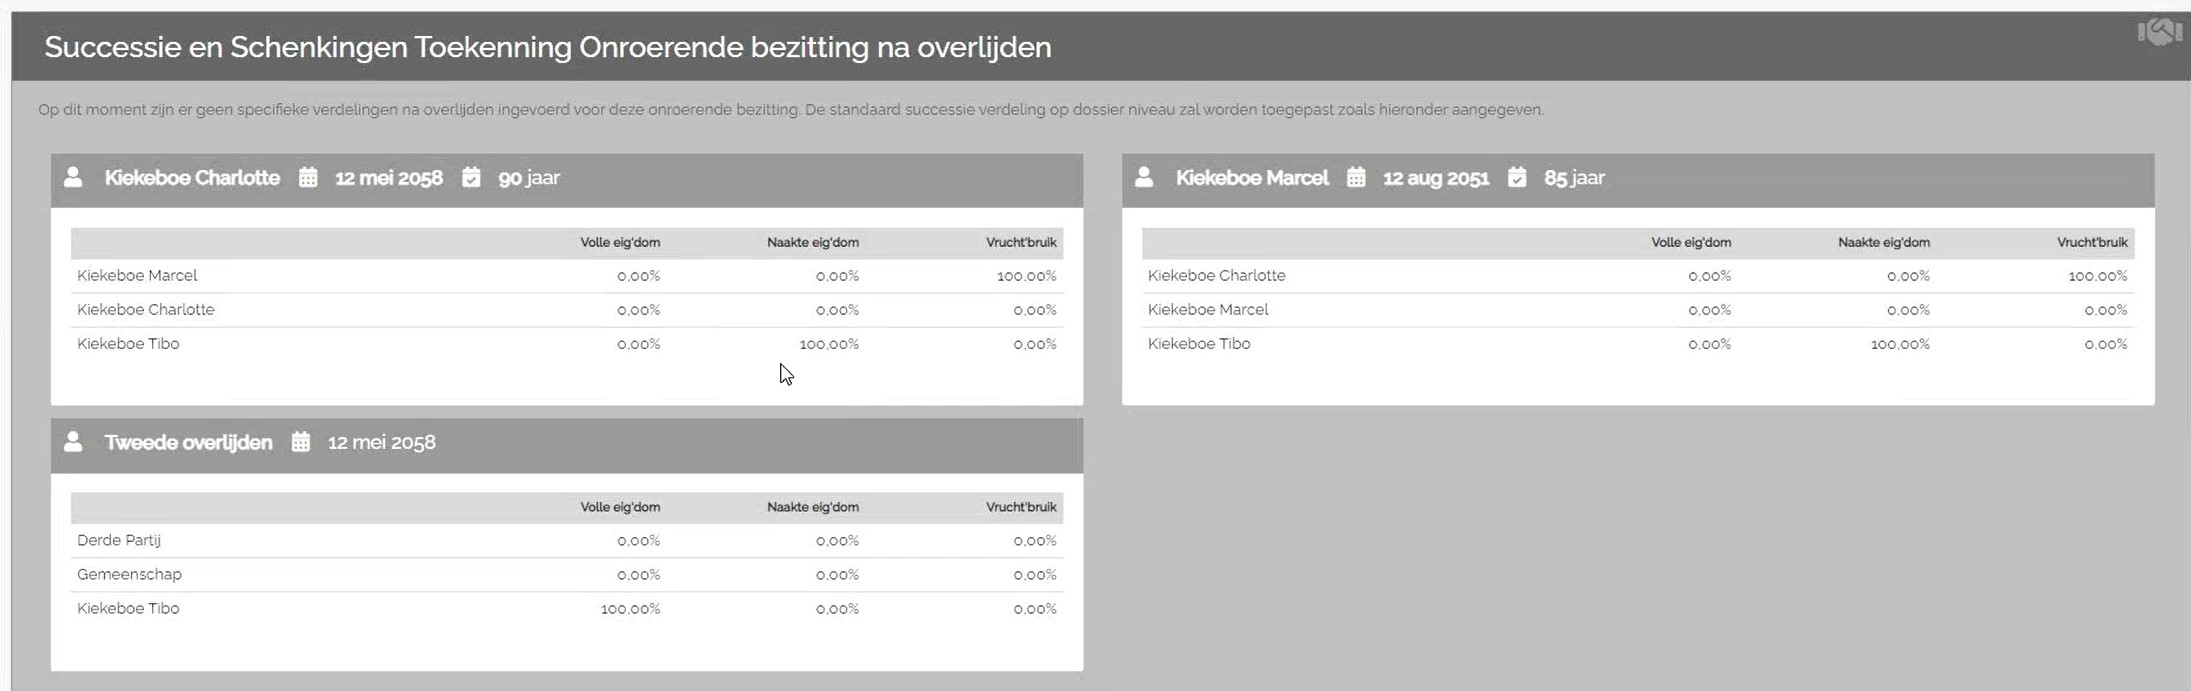The image size is (2191, 691).
Task: Click Marcel's 100,00% Vrucht'bruik in Charlotte's table
Action: click(x=1027, y=276)
